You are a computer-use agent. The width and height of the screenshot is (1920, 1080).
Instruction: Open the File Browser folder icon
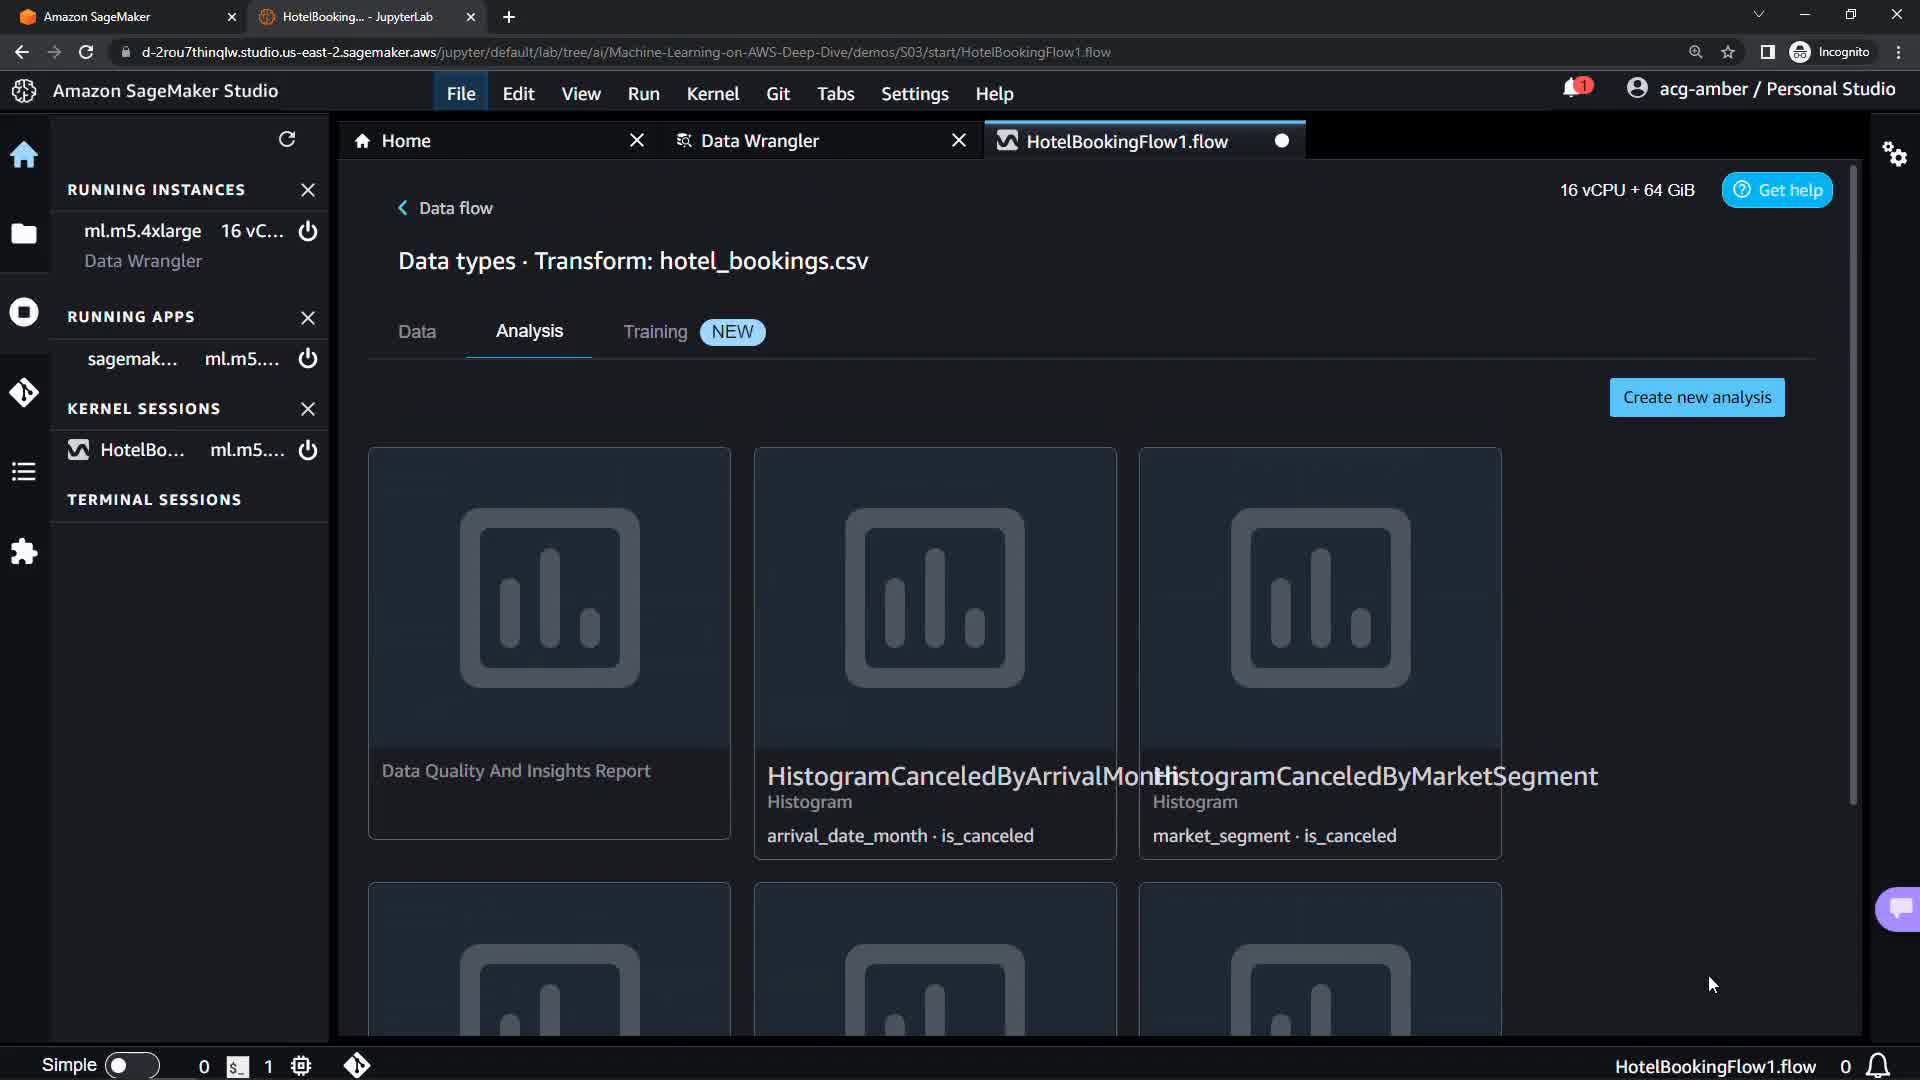(24, 234)
